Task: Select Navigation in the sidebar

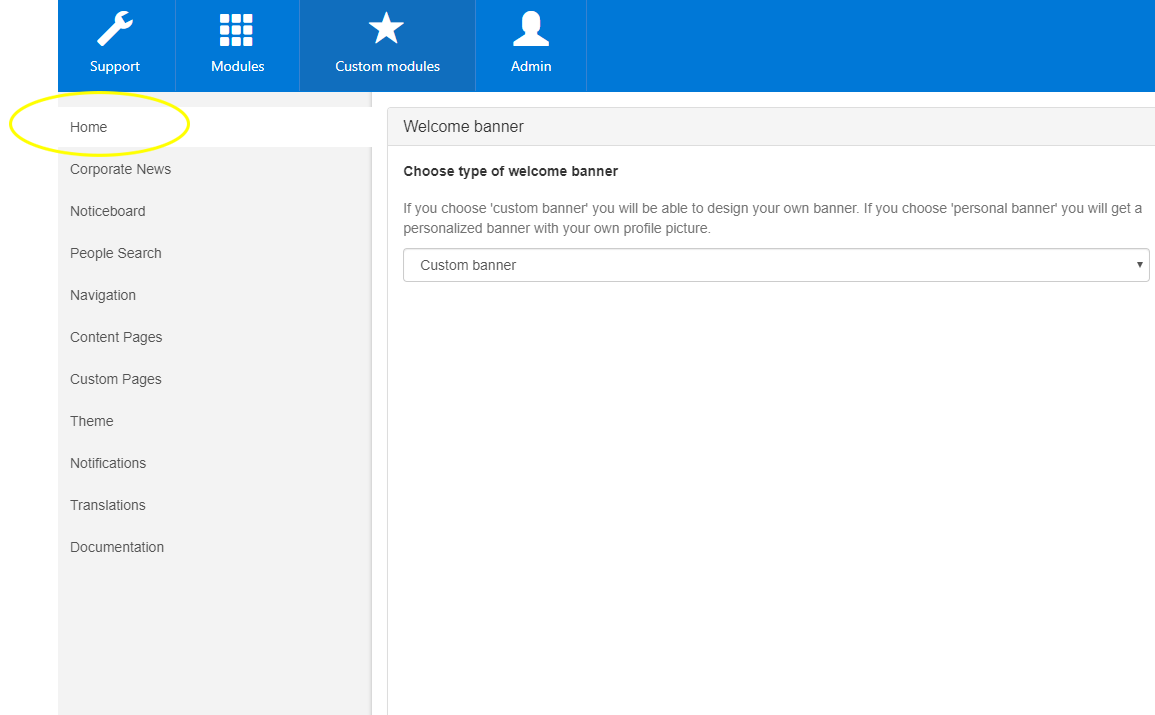Action: 103,295
